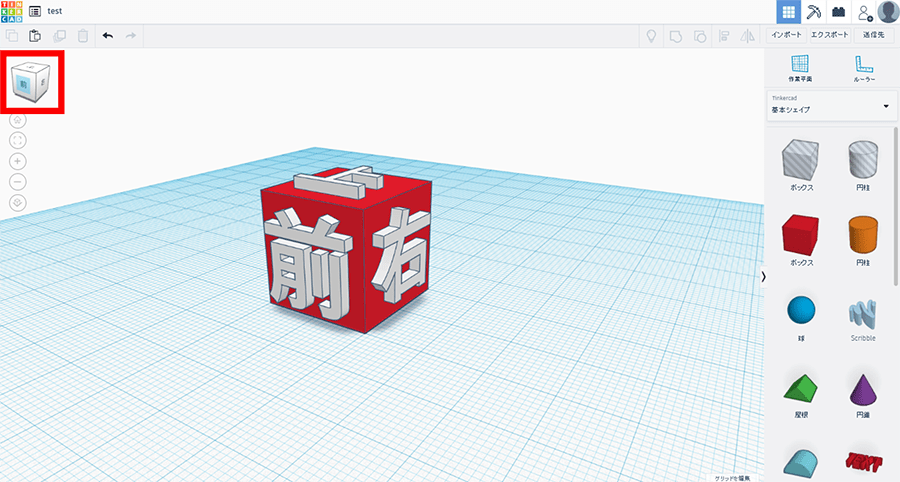900x482 pixels.
Task: Click the グリッドを編集 edit grid button
Action: click(732, 478)
